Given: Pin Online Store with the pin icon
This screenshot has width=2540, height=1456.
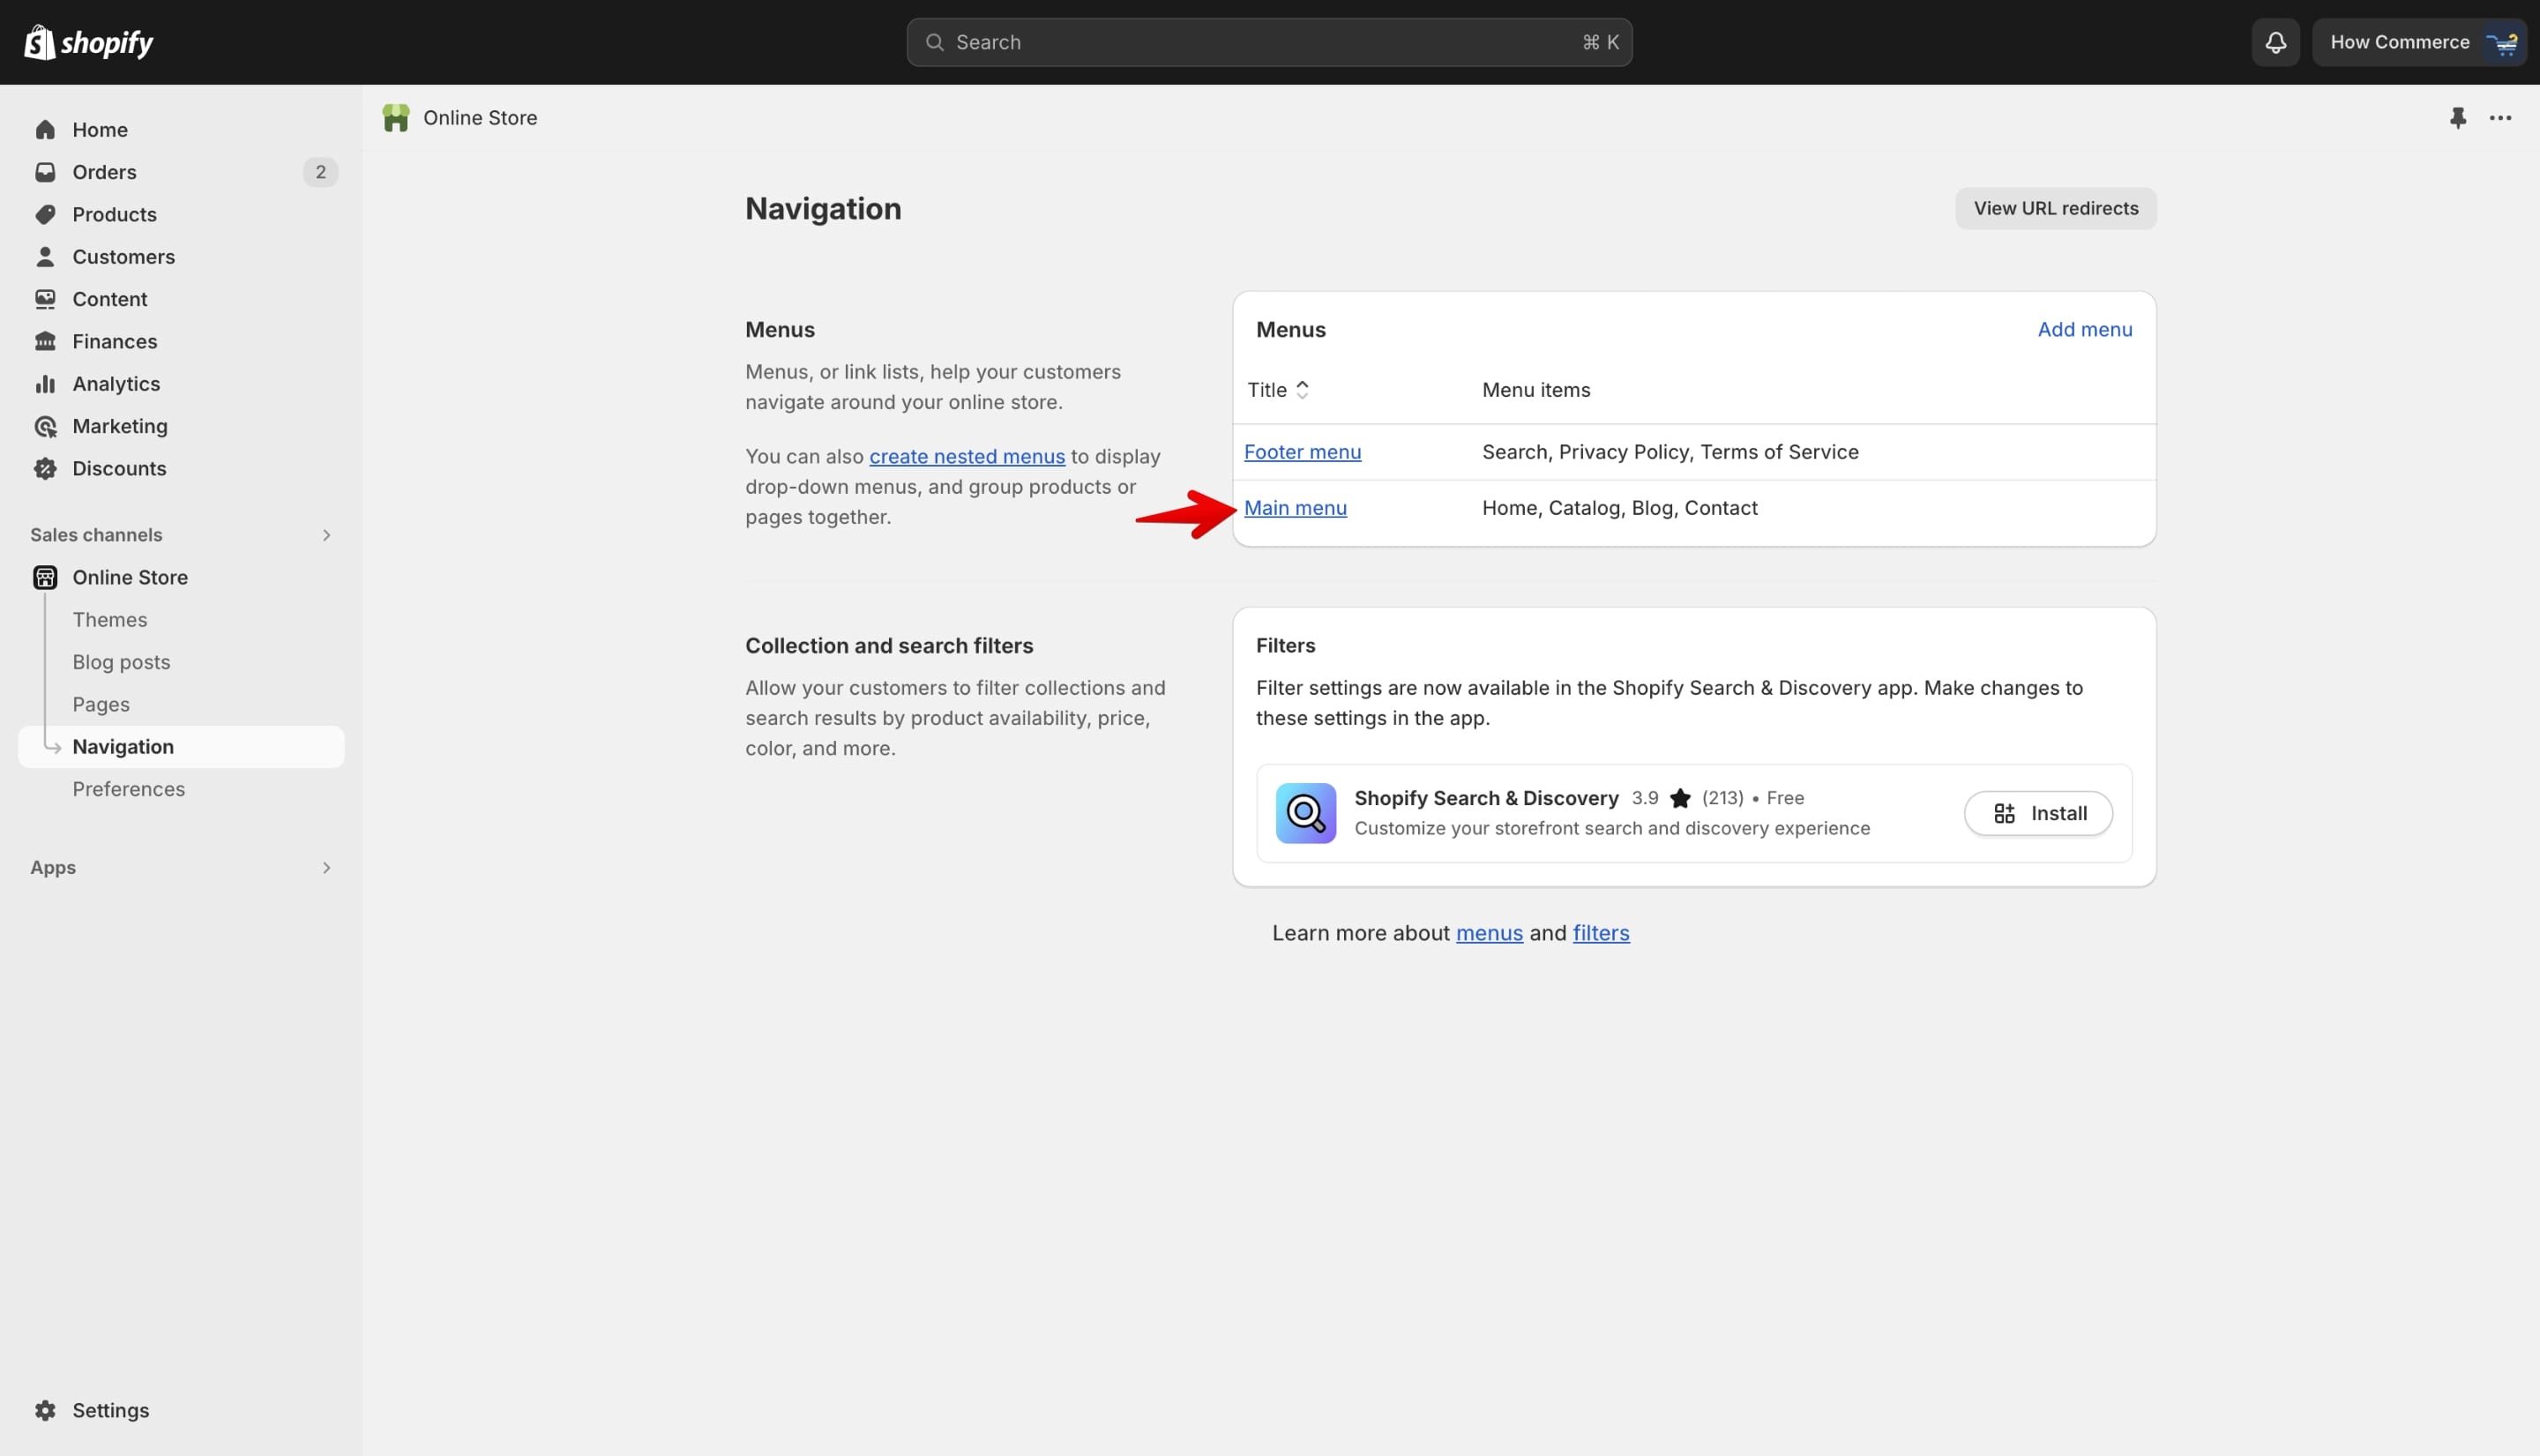Looking at the screenshot, I should coord(2458,118).
